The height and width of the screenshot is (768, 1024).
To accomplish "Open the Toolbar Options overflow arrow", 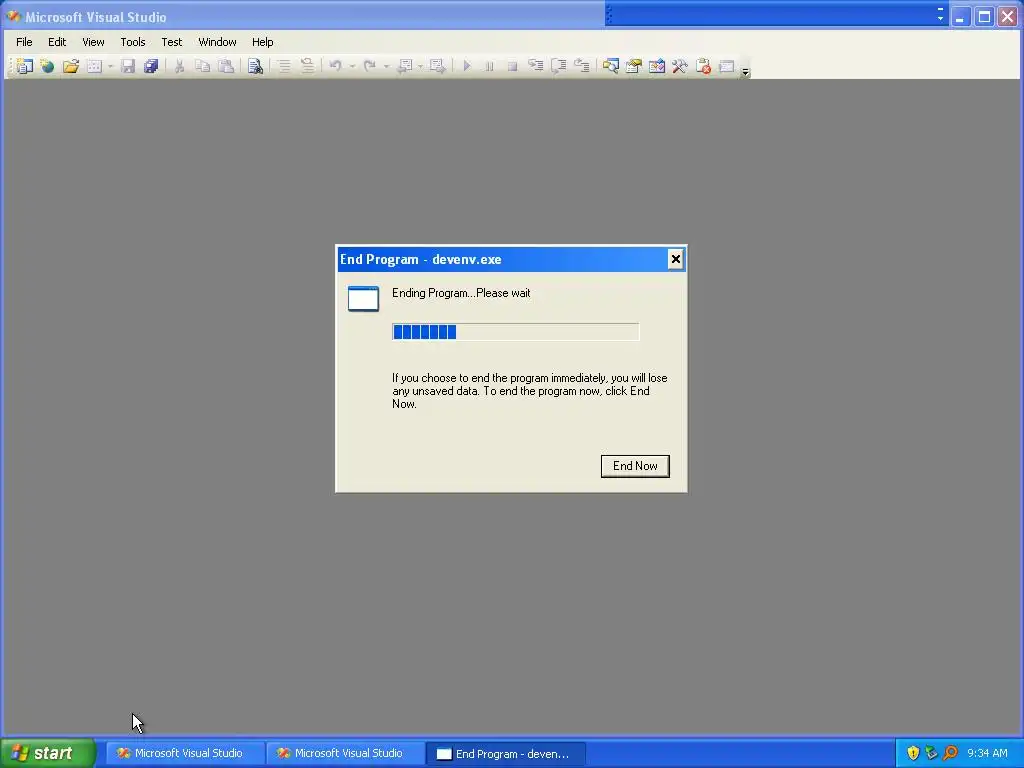I will 745,71.
